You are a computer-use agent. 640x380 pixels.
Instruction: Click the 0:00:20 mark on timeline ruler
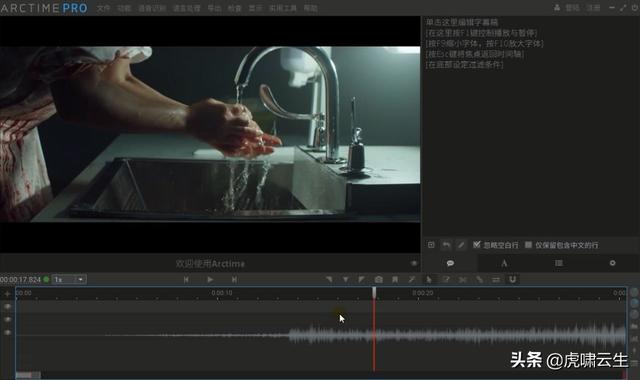[x=422, y=293]
